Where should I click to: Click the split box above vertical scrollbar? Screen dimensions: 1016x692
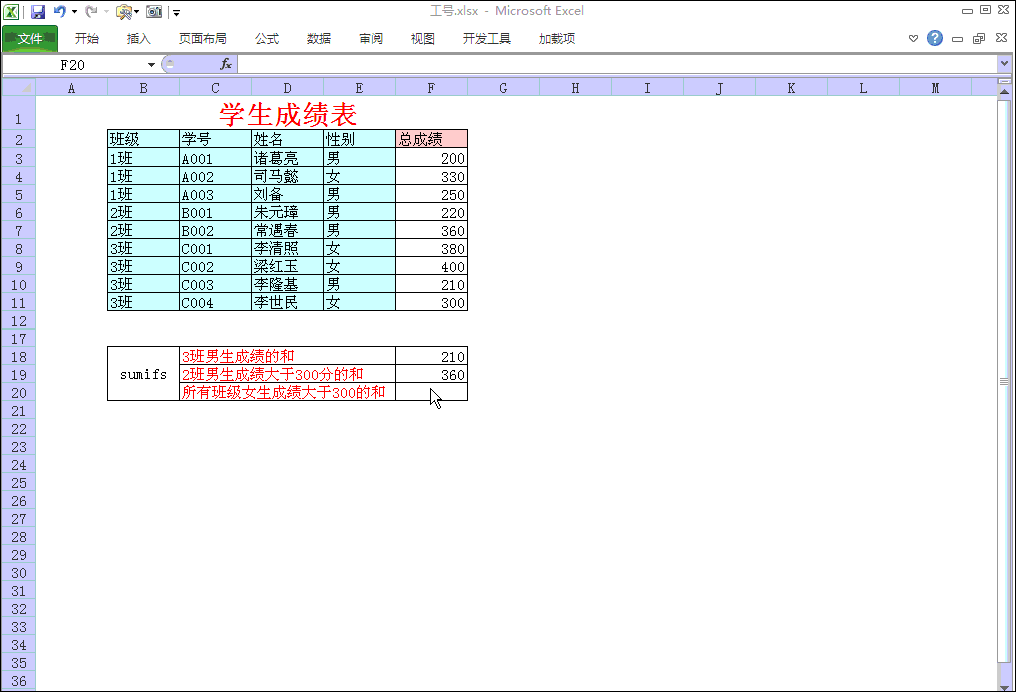pyautogui.click(x=1004, y=81)
